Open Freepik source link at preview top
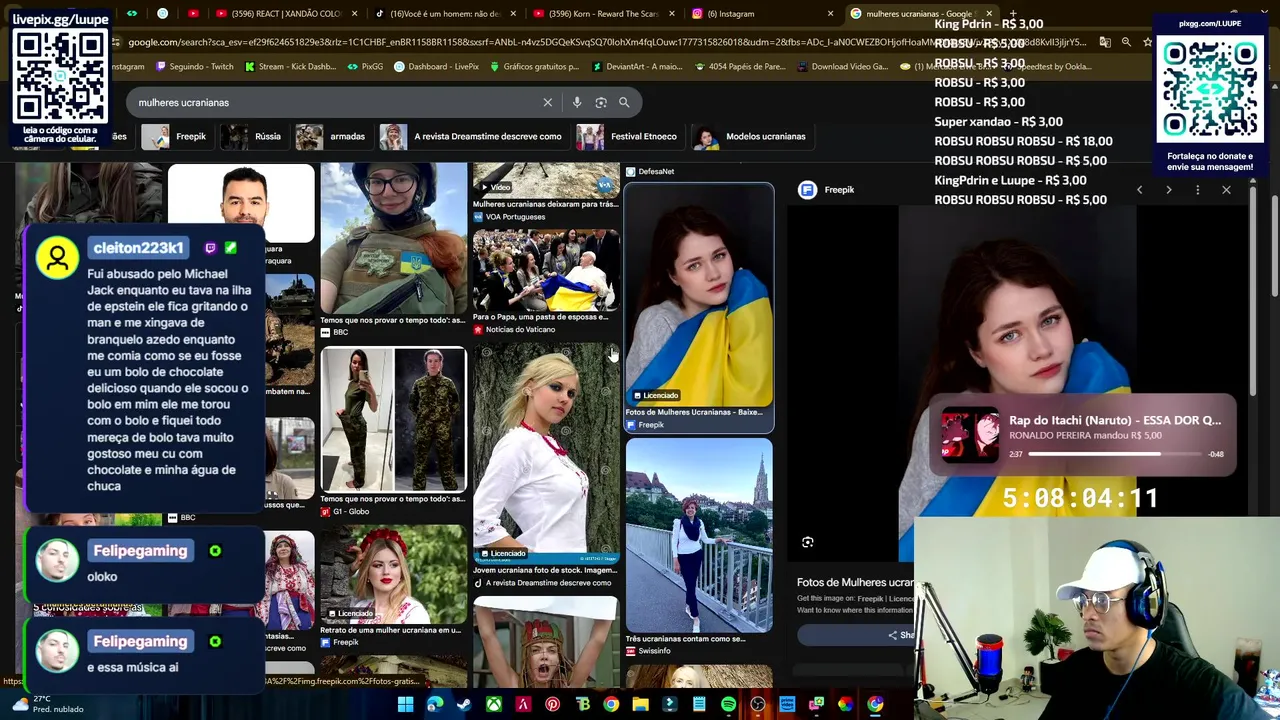The width and height of the screenshot is (1280, 720). point(827,190)
